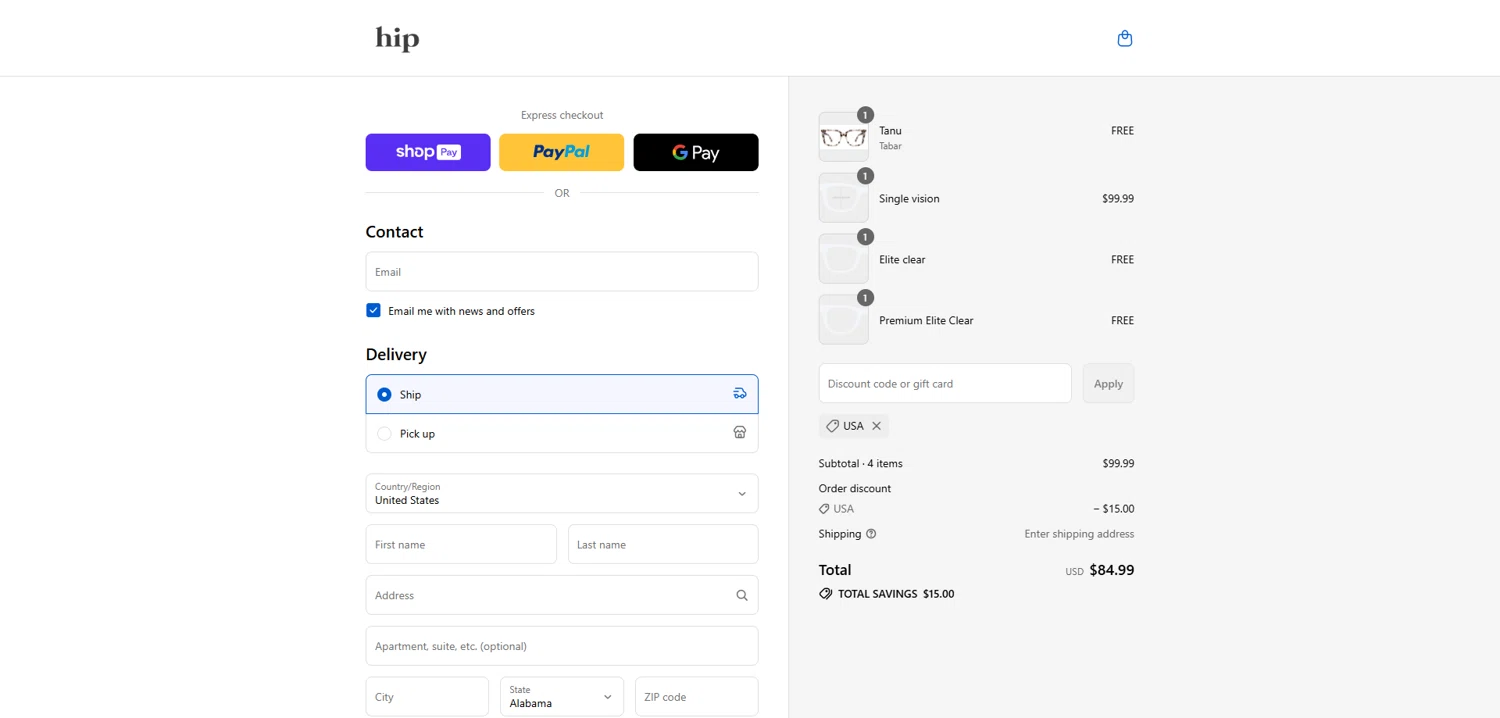
Task: Uncheck Email me with news and offers
Action: click(x=373, y=311)
